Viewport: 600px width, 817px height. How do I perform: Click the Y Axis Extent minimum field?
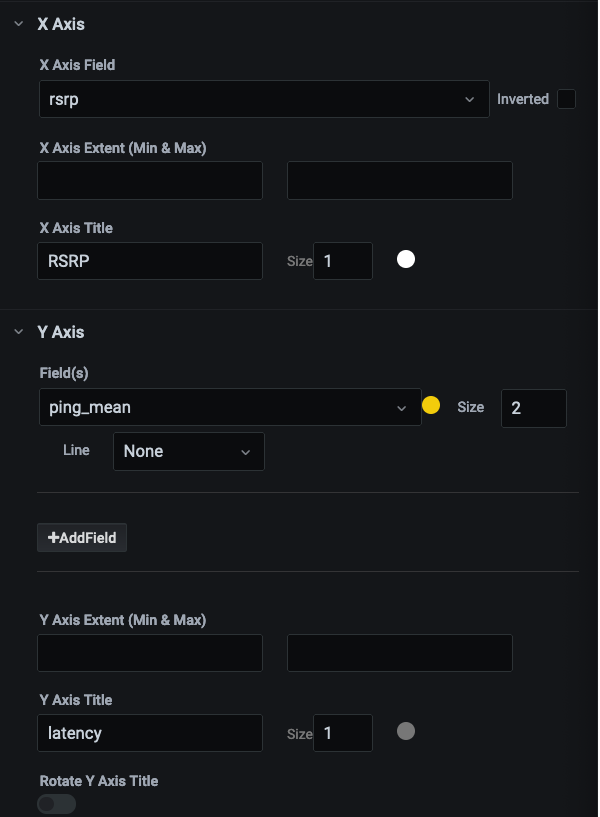coord(149,652)
